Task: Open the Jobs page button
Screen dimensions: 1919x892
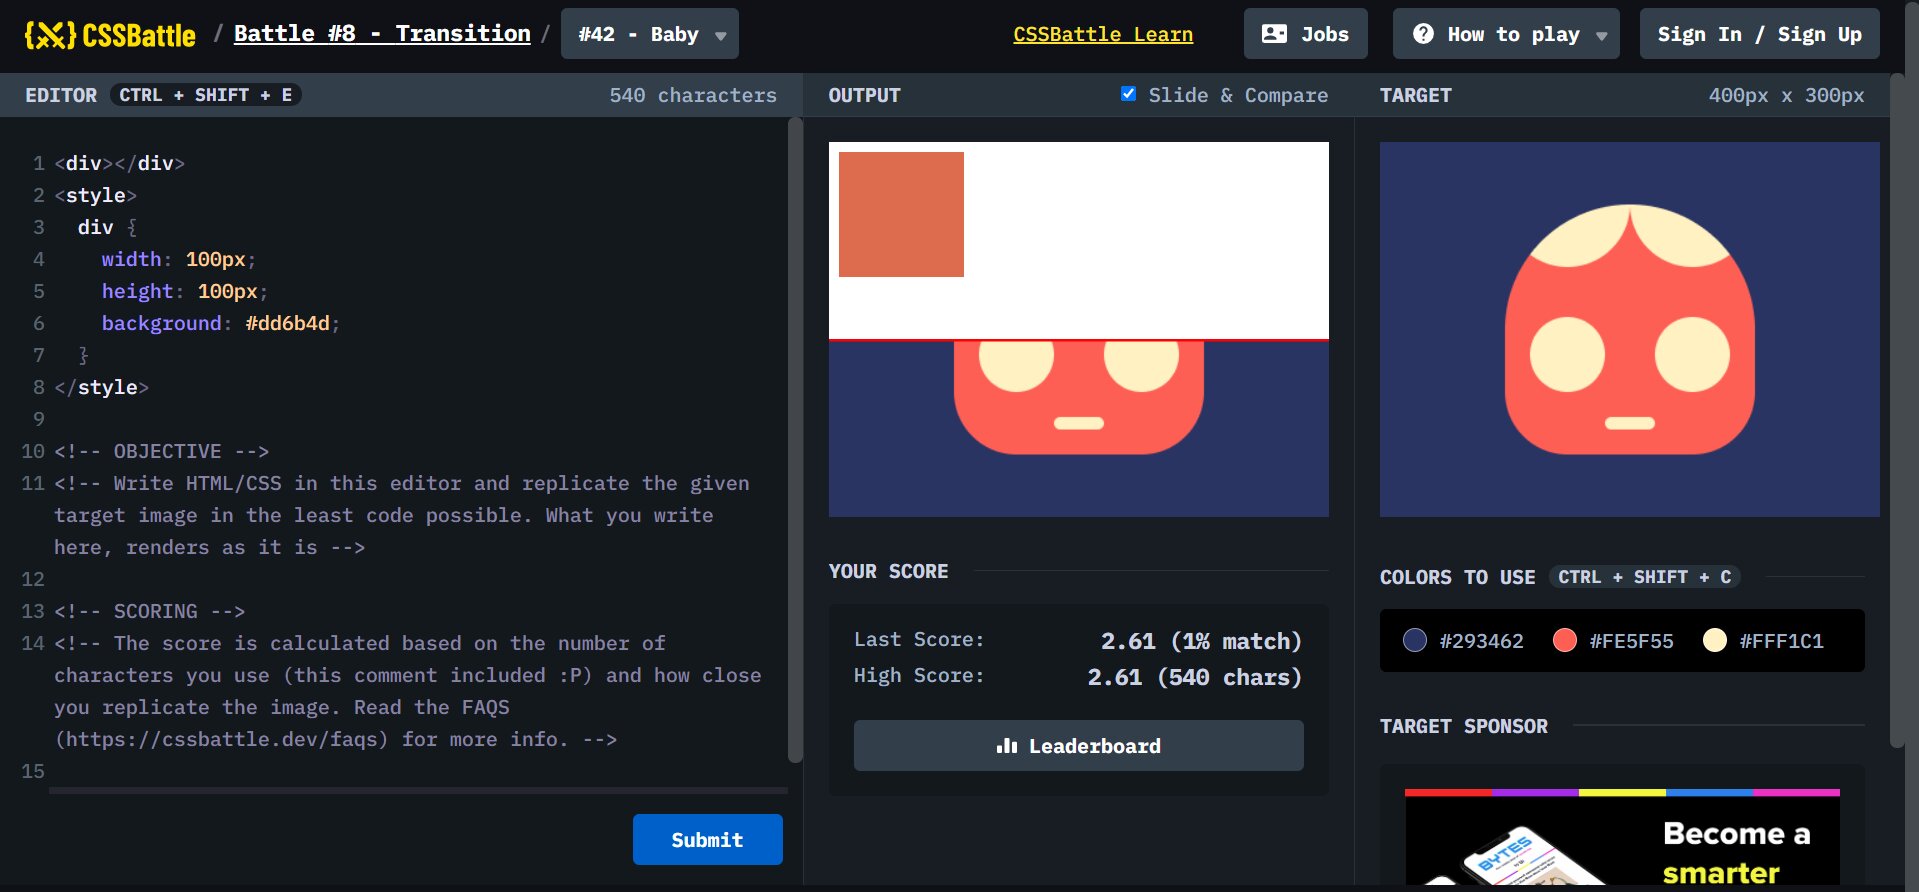Action: [1305, 34]
